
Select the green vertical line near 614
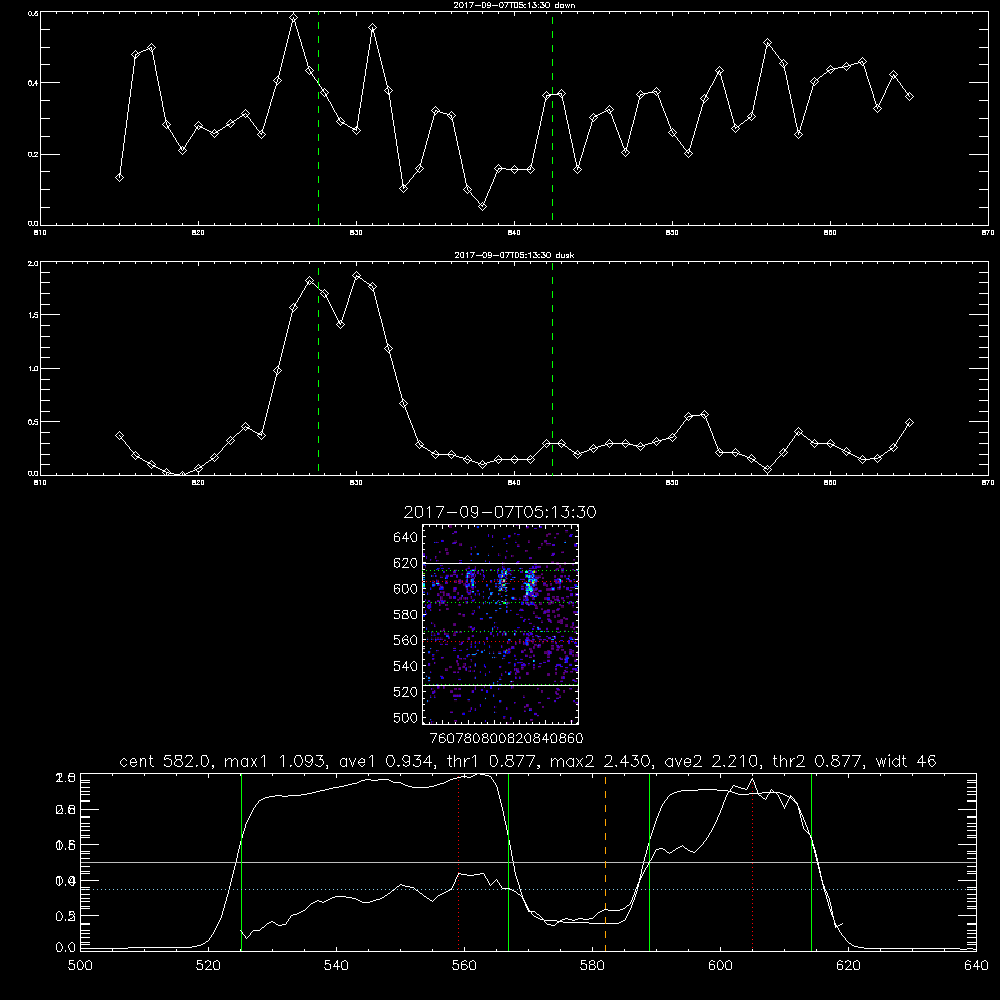(811, 861)
